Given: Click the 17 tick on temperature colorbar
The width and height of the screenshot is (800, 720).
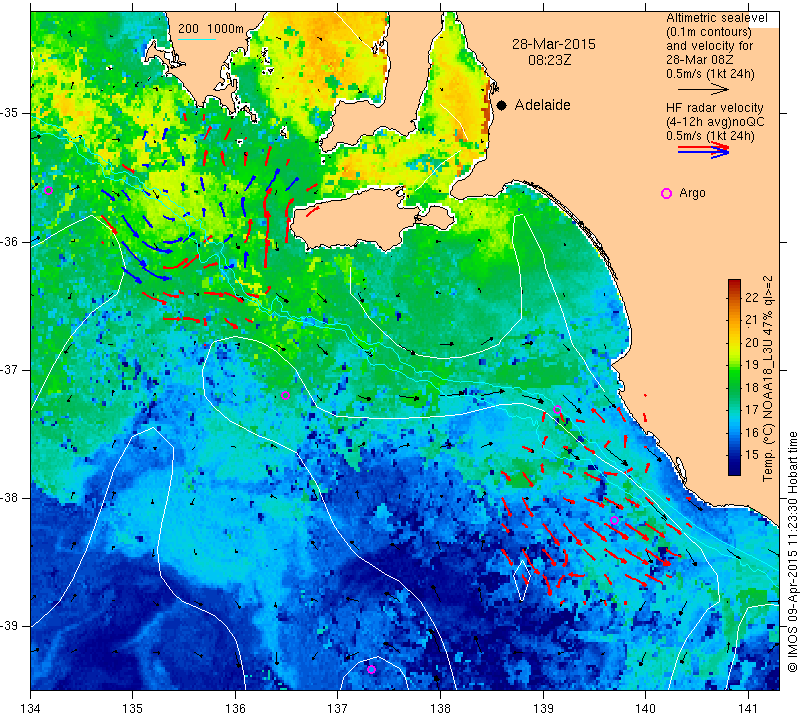Looking at the screenshot, I should (752, 410).
